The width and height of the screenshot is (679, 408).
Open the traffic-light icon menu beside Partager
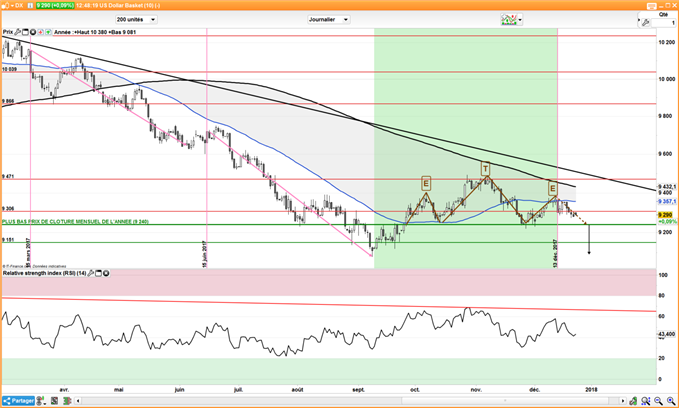[x=40, y=401]
